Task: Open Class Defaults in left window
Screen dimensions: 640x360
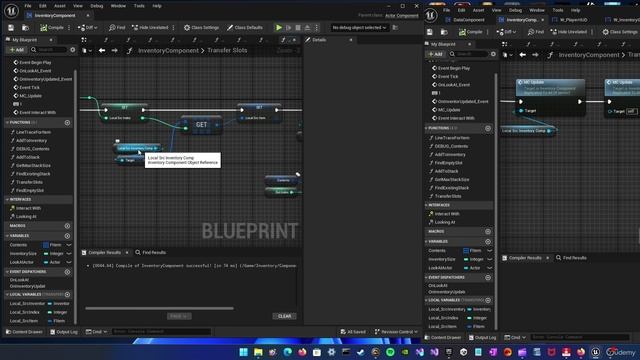Action: [x=245, y=28]
